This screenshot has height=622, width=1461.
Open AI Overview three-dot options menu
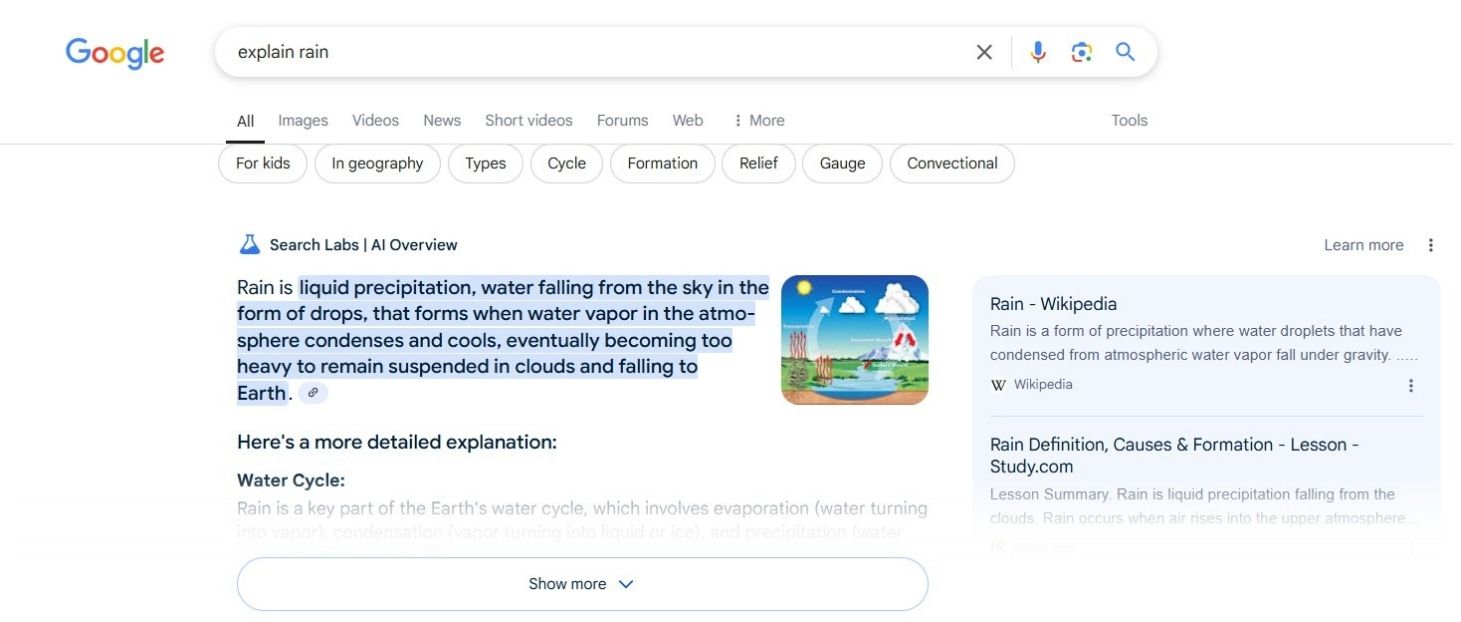point(1430,245)
